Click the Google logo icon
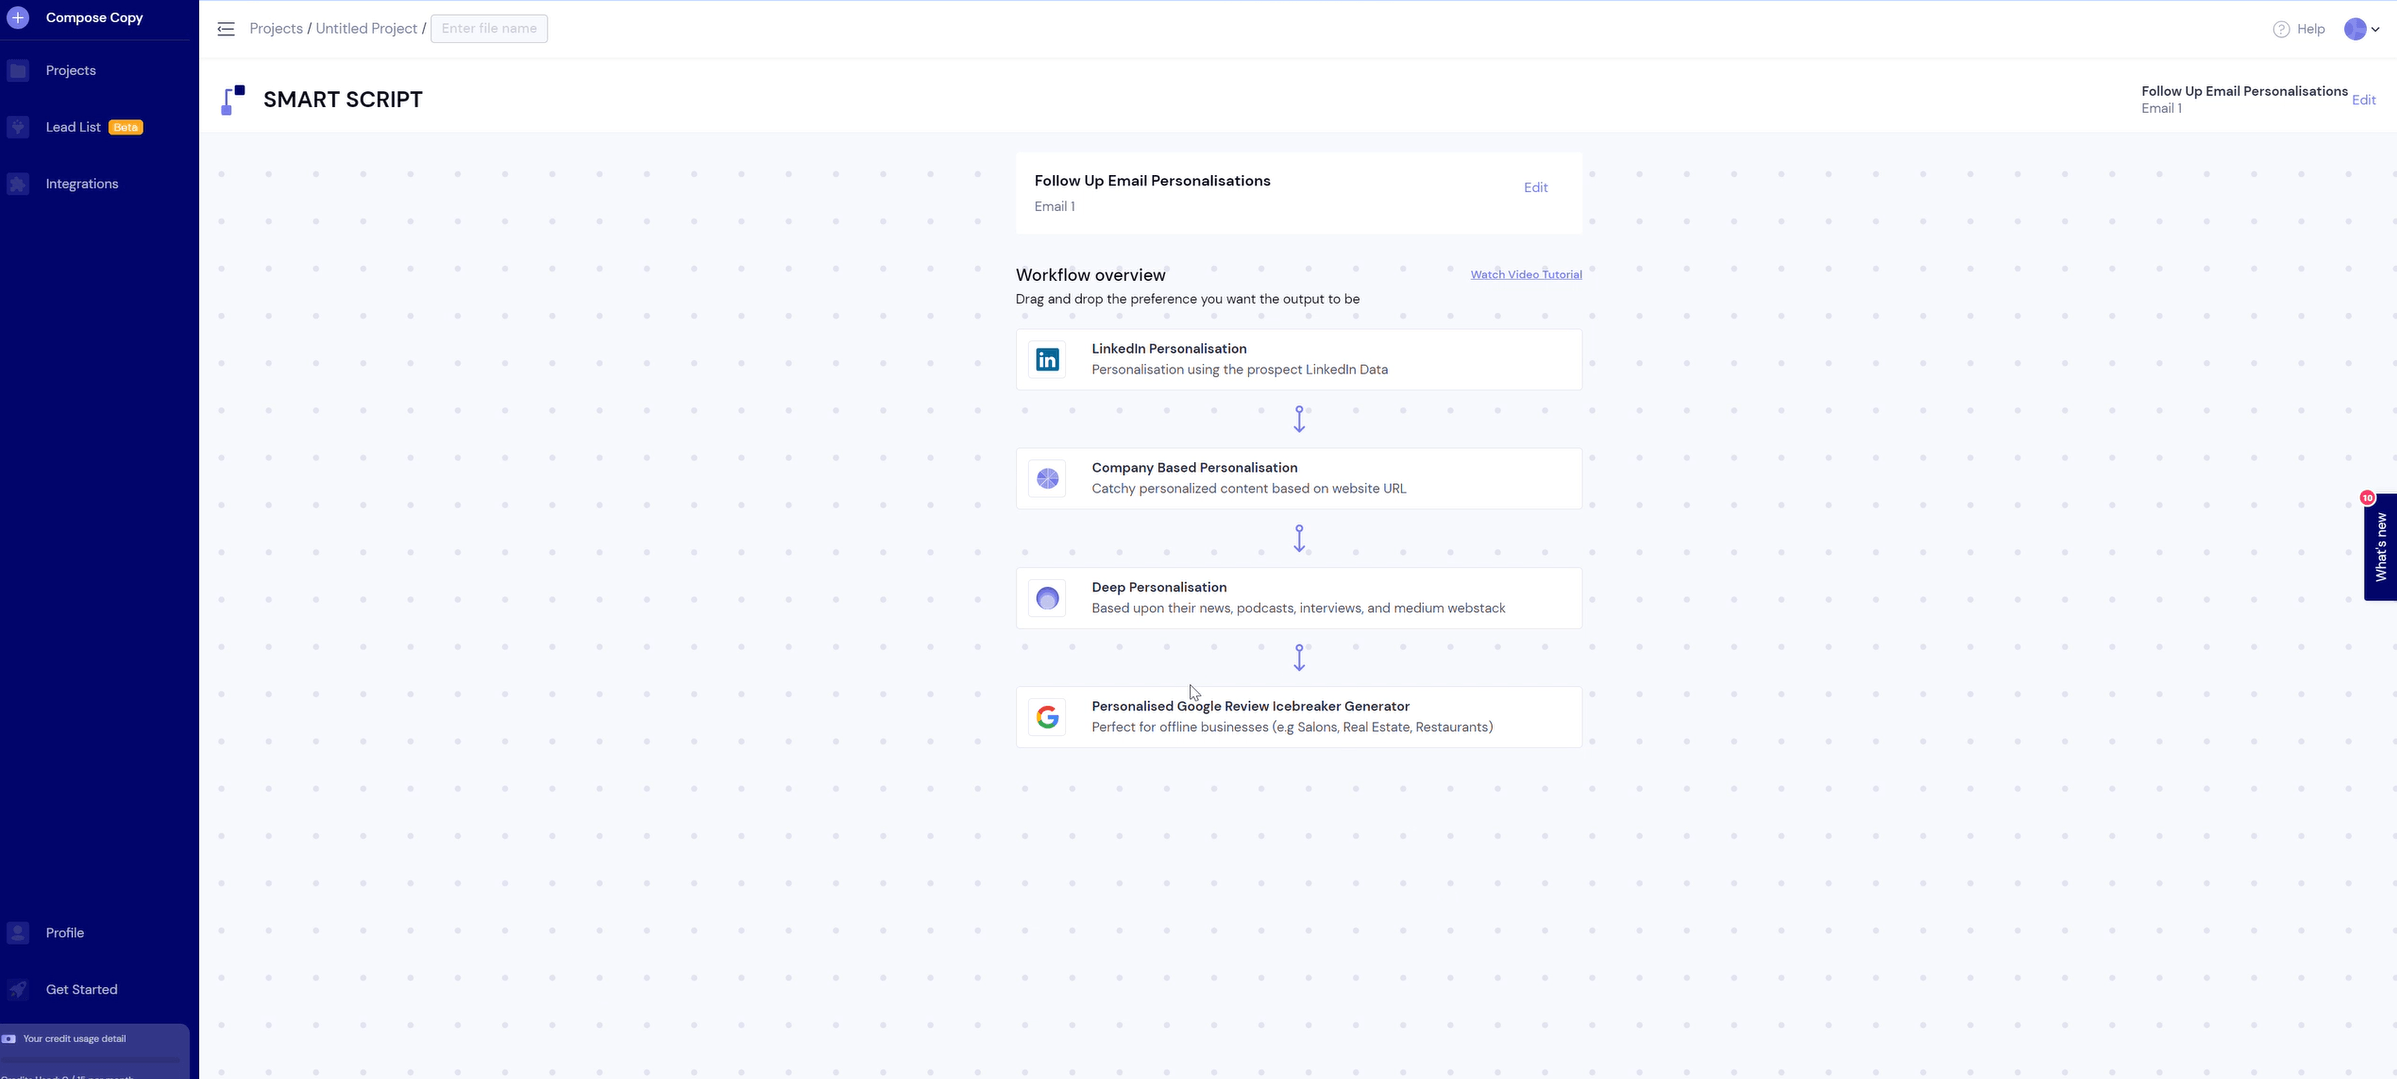2397x1079 pixels. click(x=1047, y=717)
